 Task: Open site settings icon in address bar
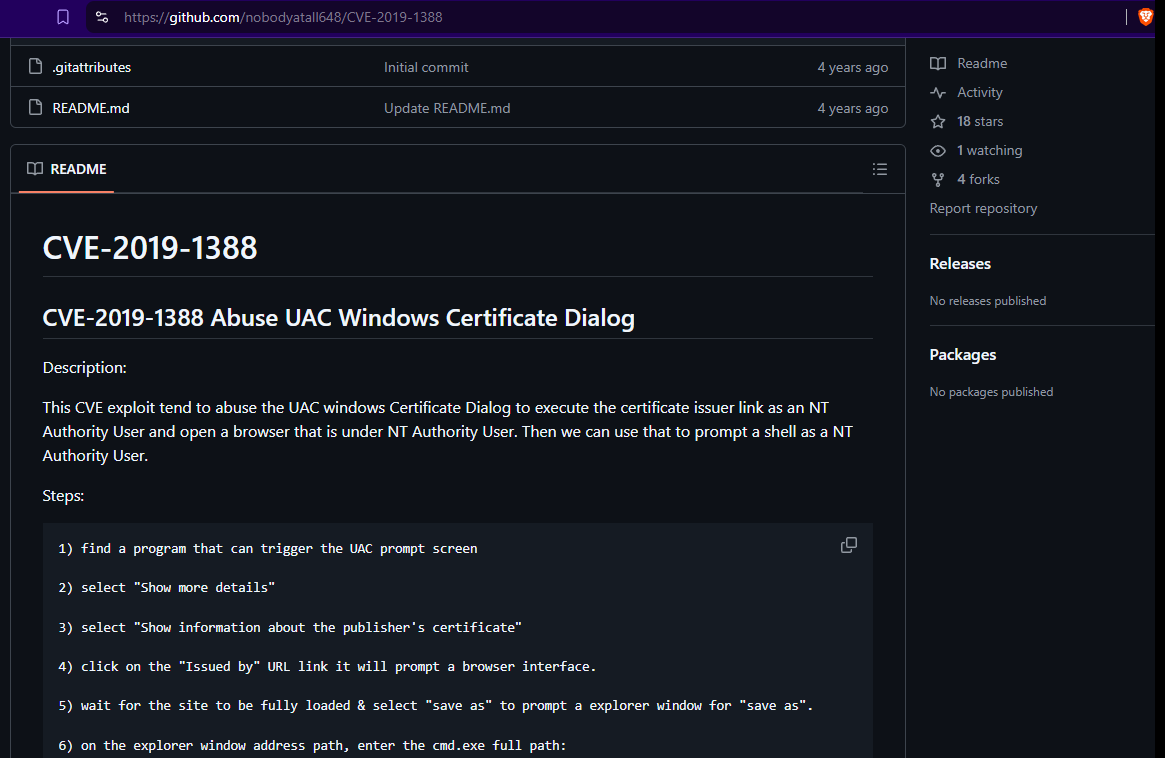pyautogui.click(x=102, y=17)
